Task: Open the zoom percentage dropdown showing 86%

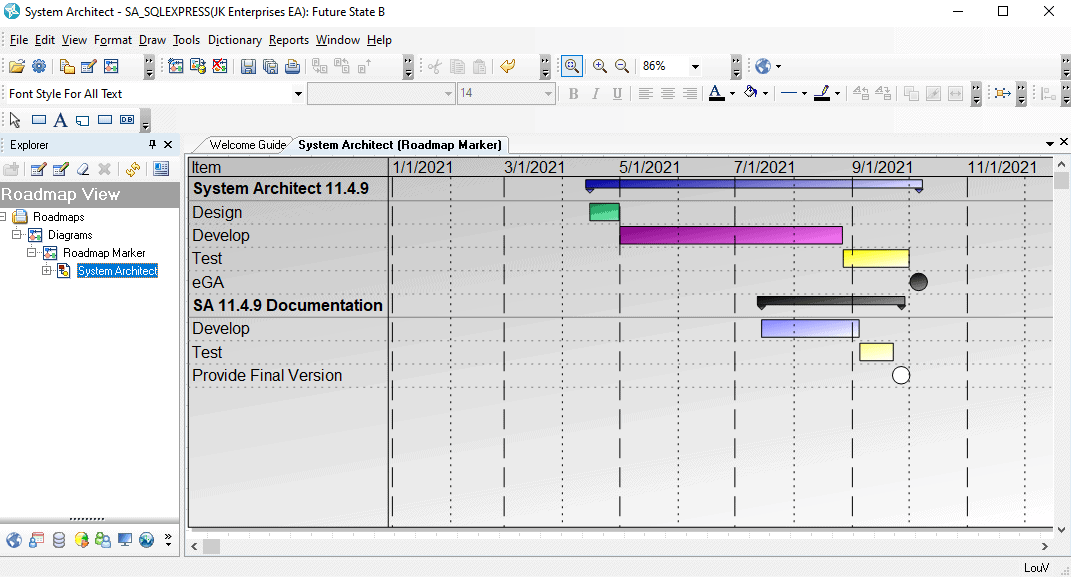Action: point(695,66)
